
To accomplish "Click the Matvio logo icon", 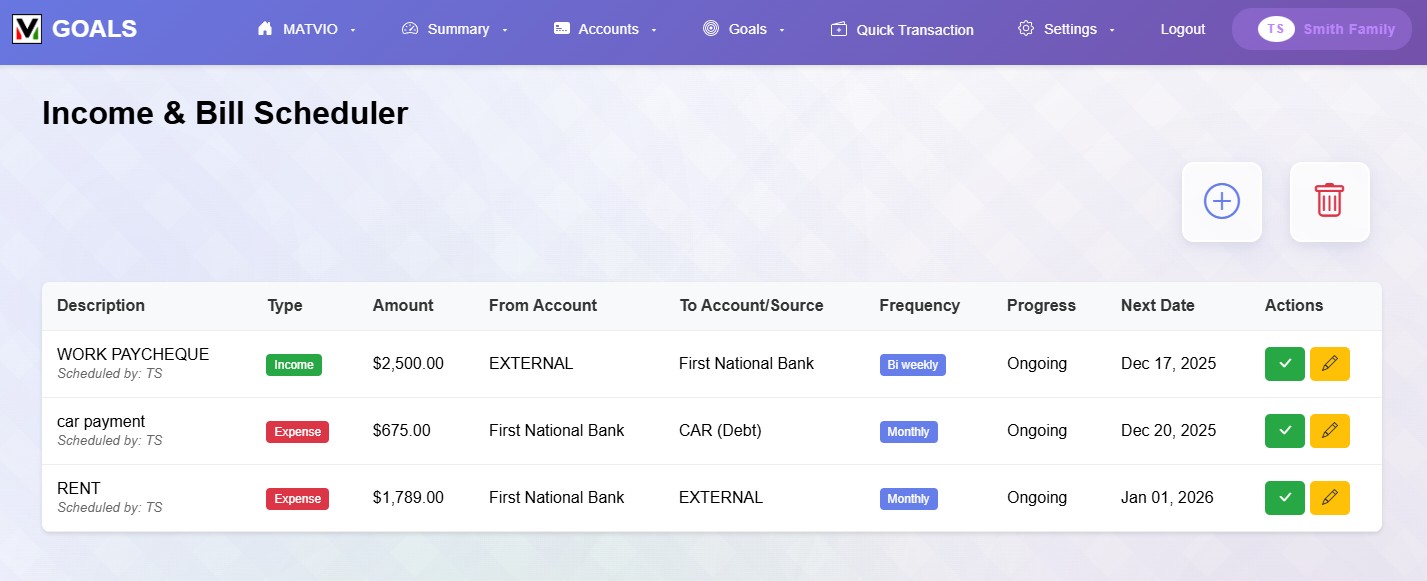I will tap(27, 29).
